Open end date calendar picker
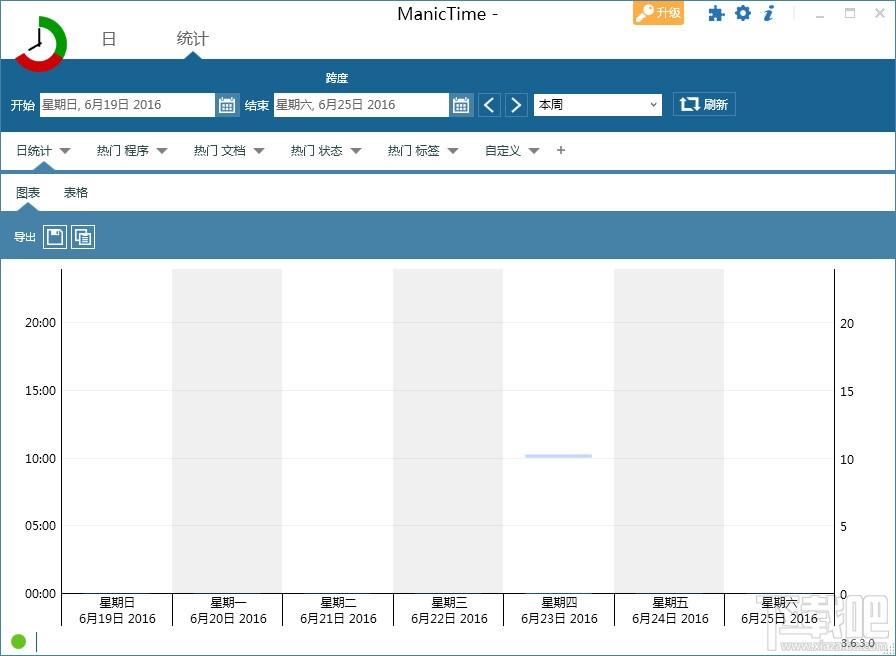 (461, 105)
